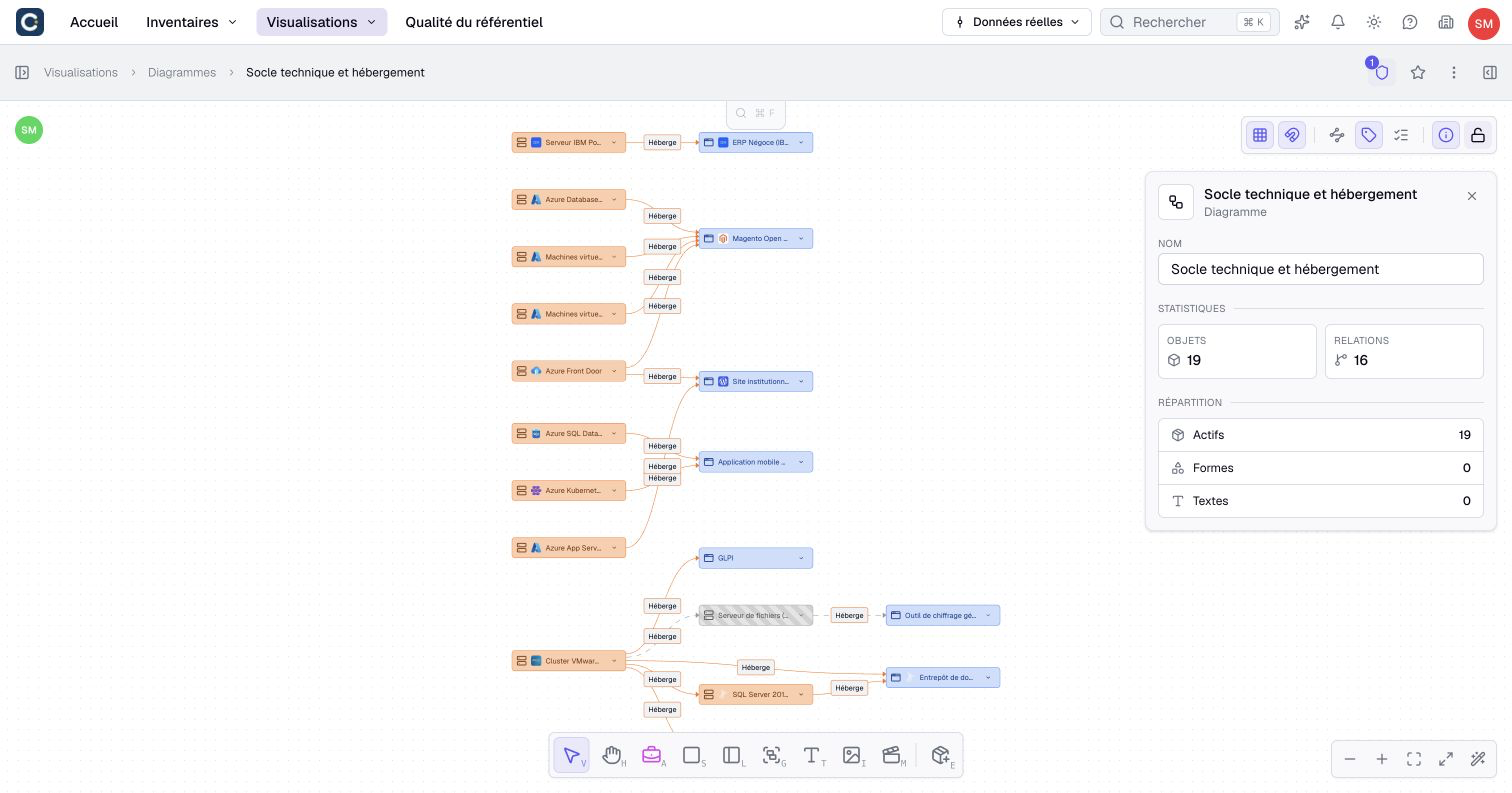Activate the hand pan tool
Screen dimensions: 1512x793
pyautogui.click(x=612, y=756)
